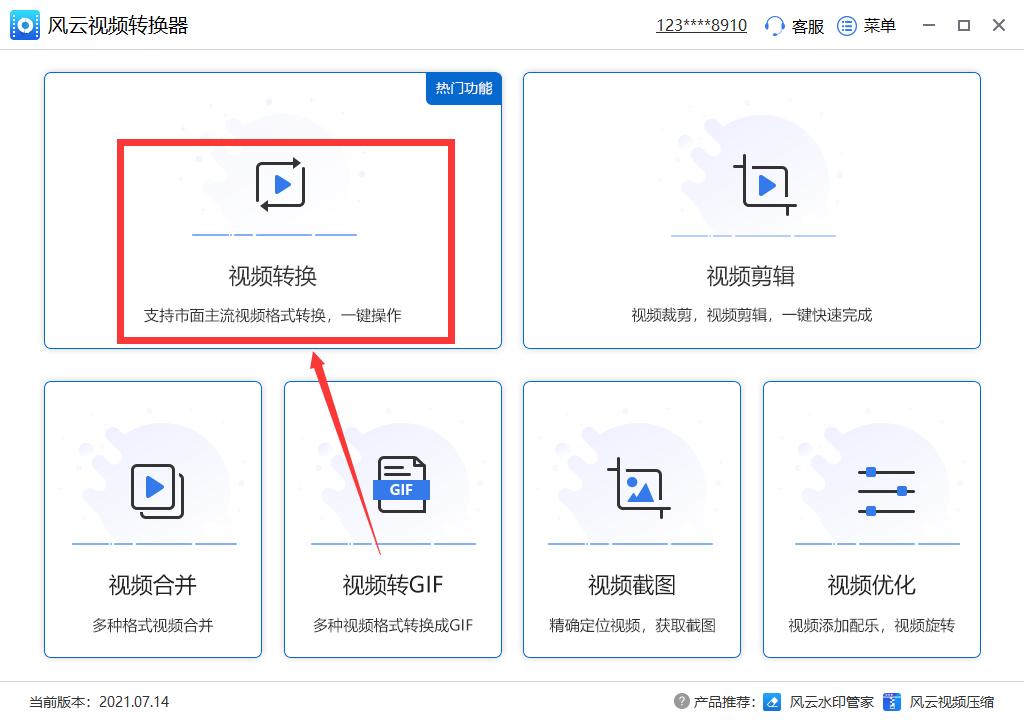Click the 风云视频转换器 app logo
The height and width of the screenshot is (720, 1024).
(x=24, y=24)
